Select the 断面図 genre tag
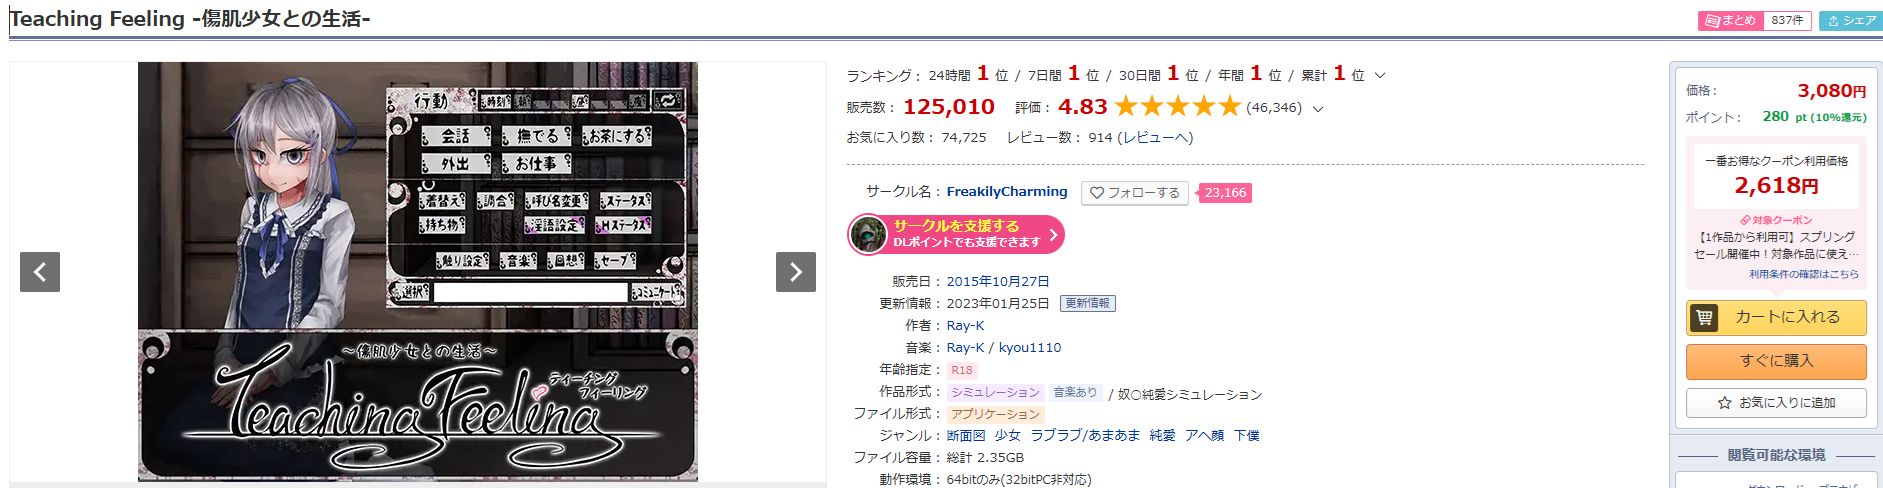 966,435
